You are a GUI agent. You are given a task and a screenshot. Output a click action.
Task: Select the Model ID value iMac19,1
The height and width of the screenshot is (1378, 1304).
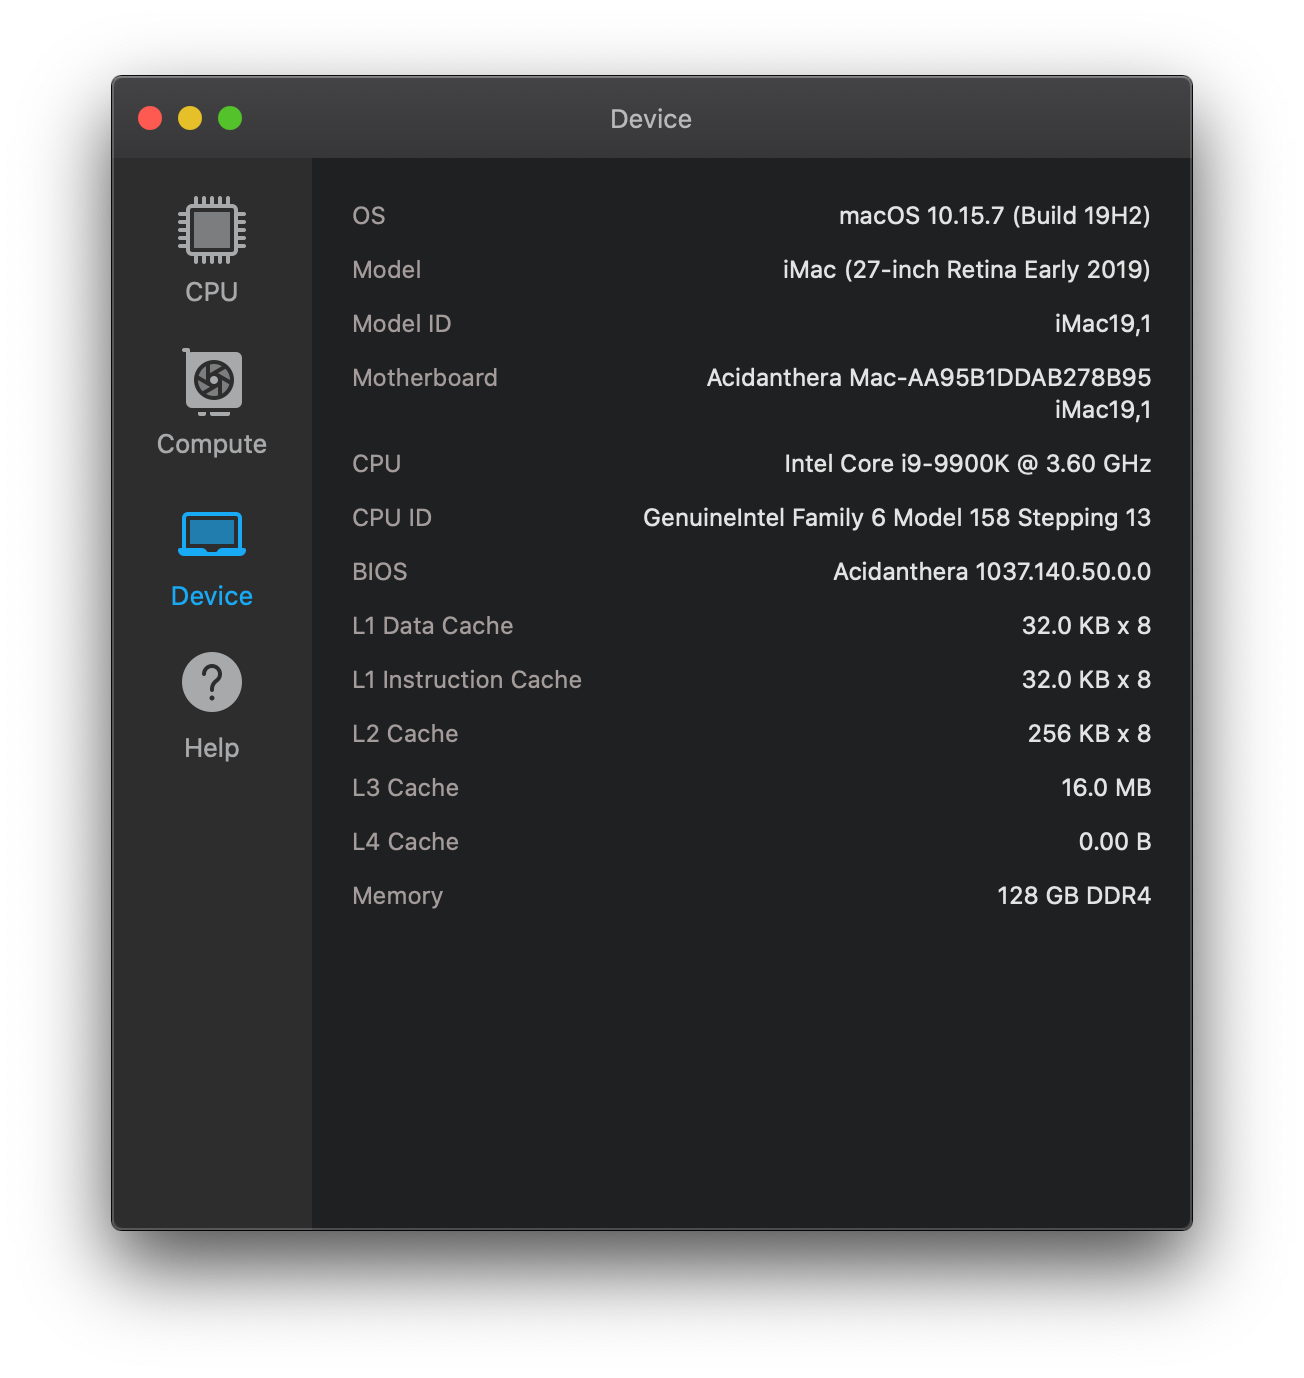pos(1103,324)
